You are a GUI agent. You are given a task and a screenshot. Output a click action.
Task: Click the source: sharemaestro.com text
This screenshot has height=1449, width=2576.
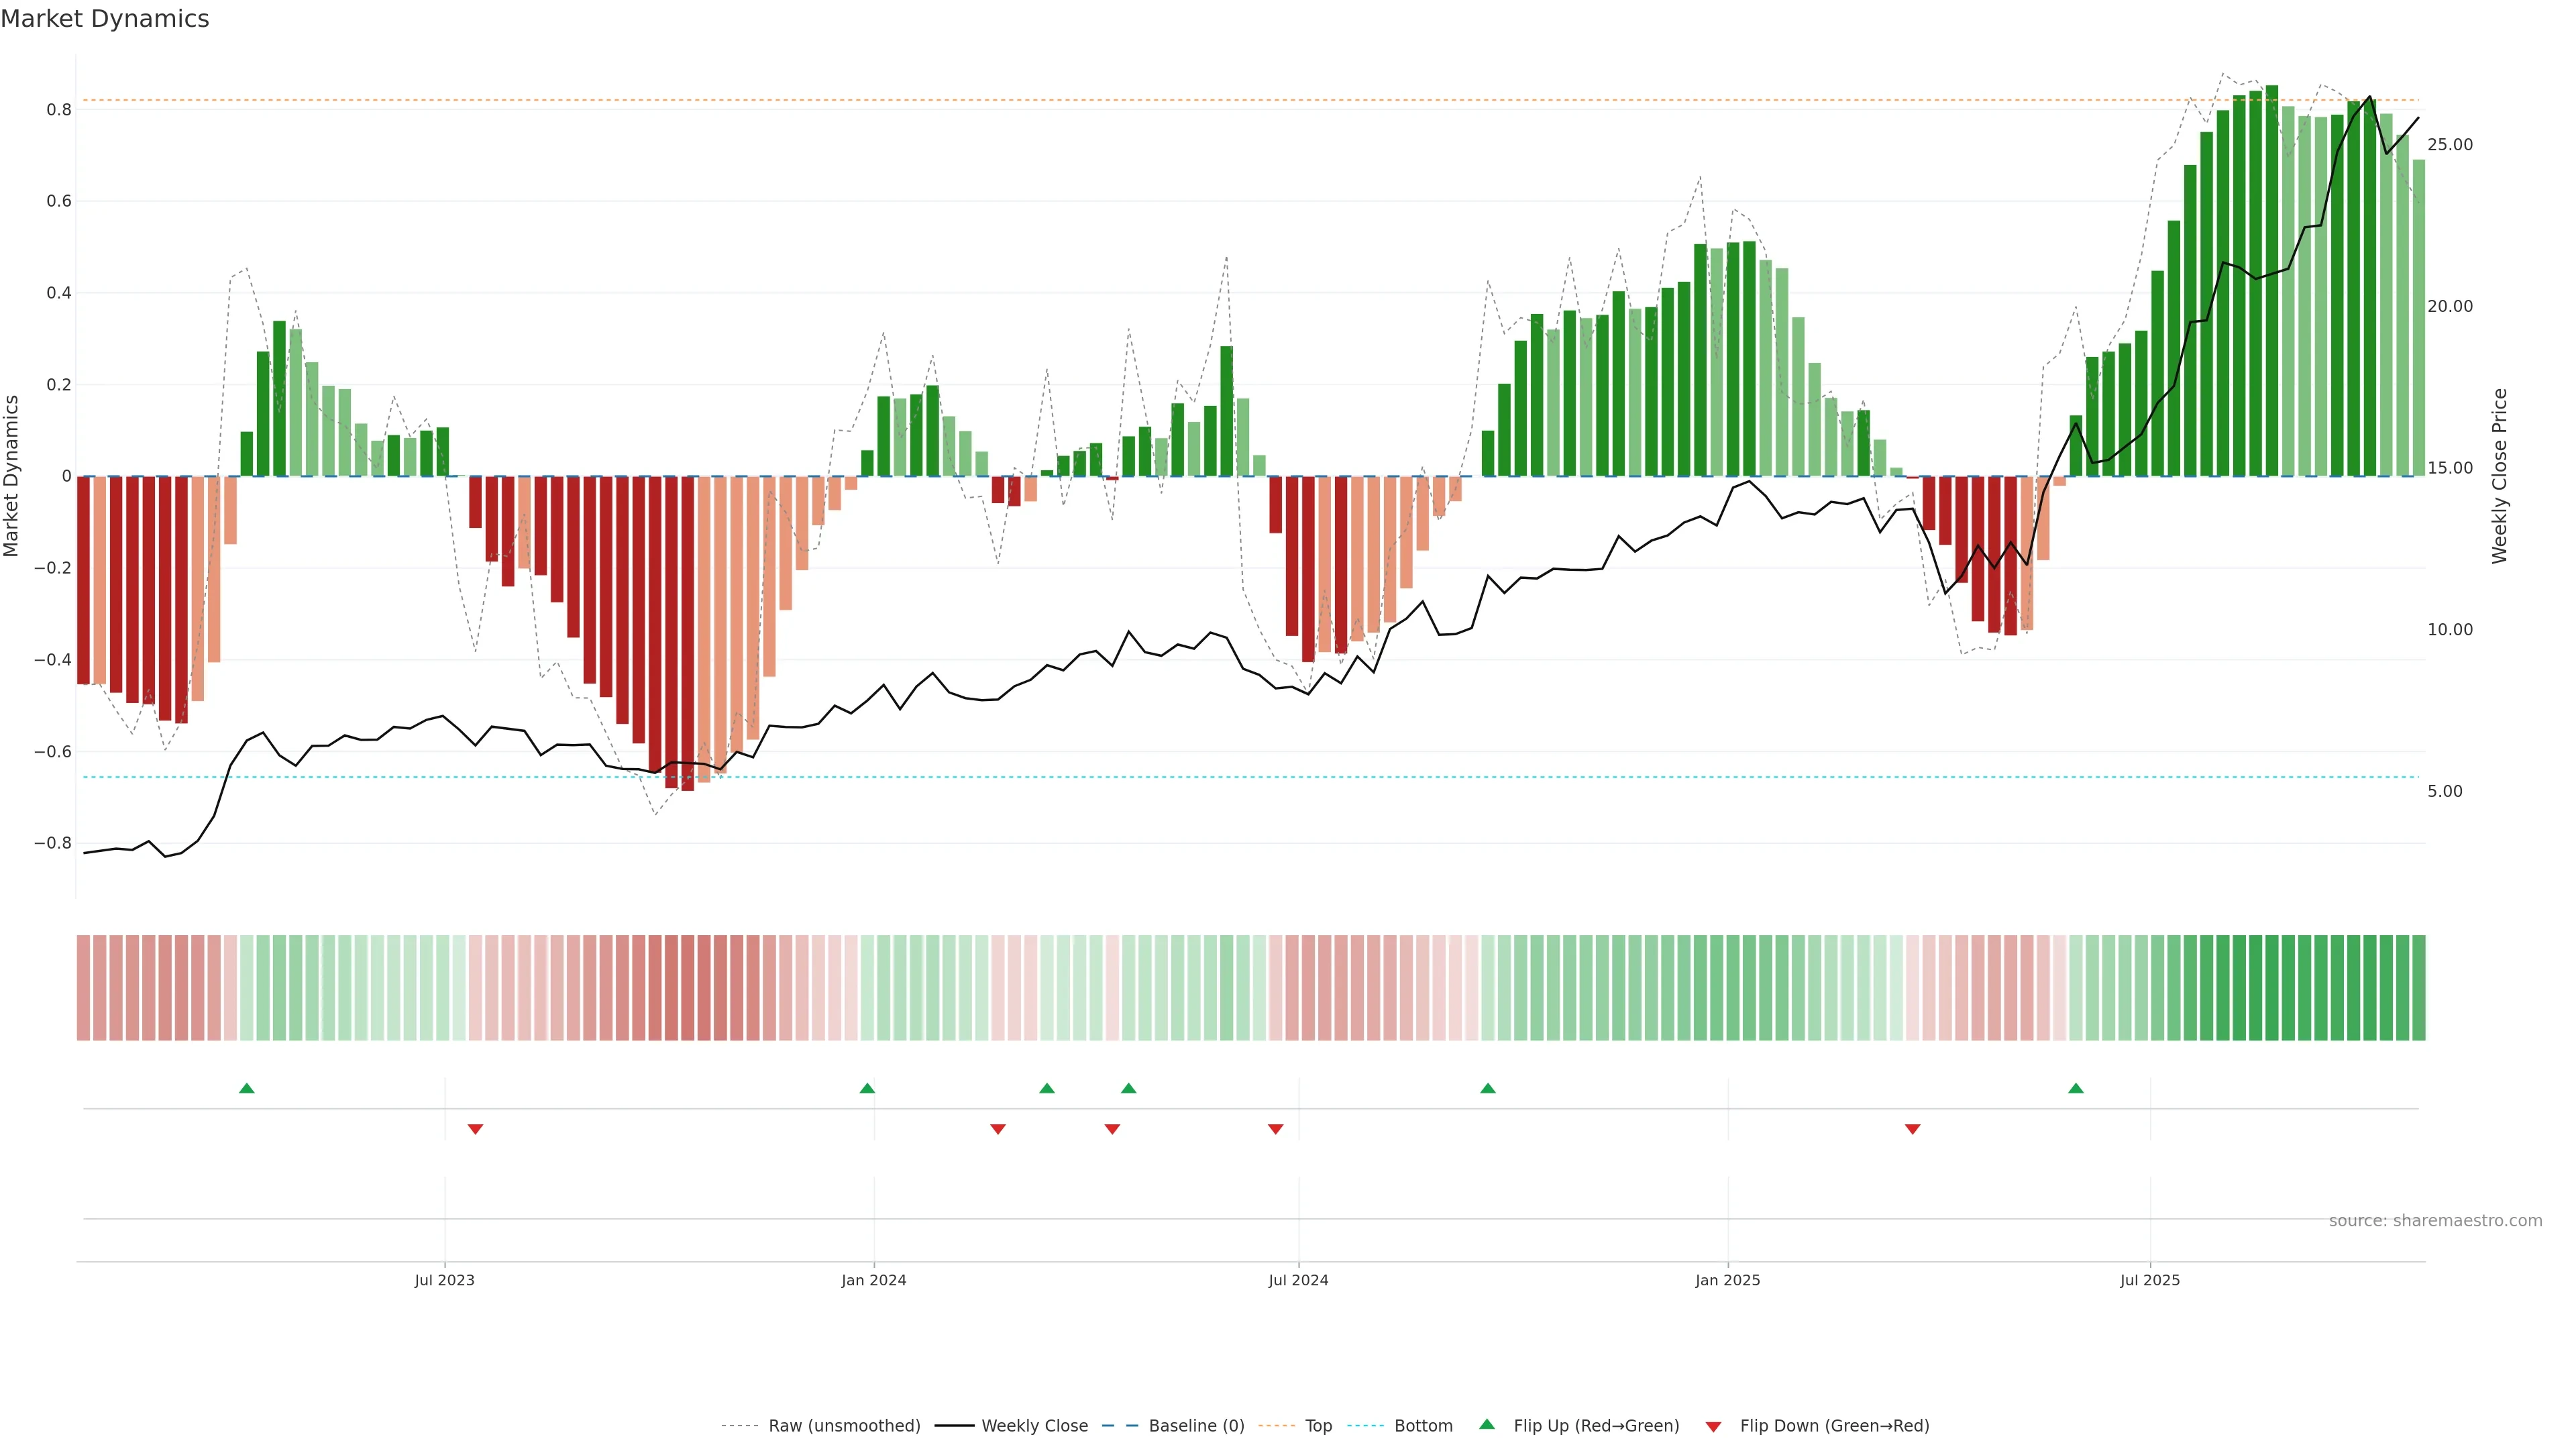[x=2435, y=1220]
